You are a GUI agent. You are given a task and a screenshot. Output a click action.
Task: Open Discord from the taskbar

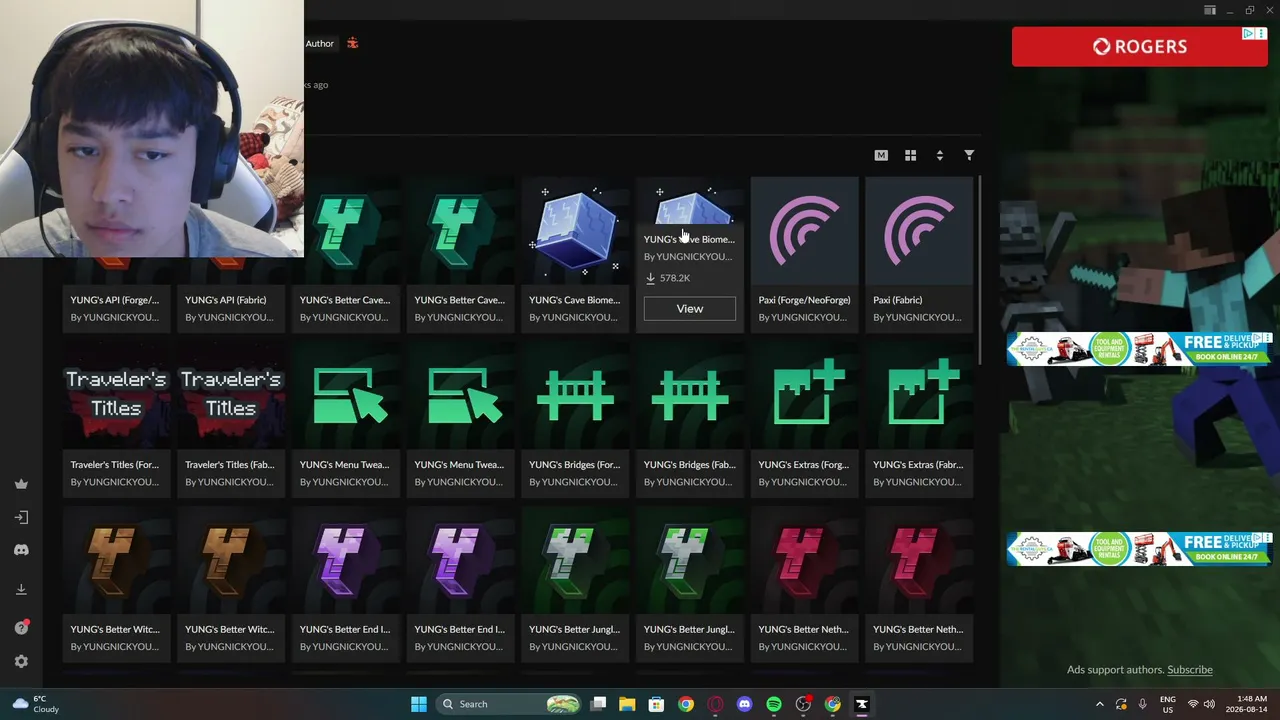(744, 704)
